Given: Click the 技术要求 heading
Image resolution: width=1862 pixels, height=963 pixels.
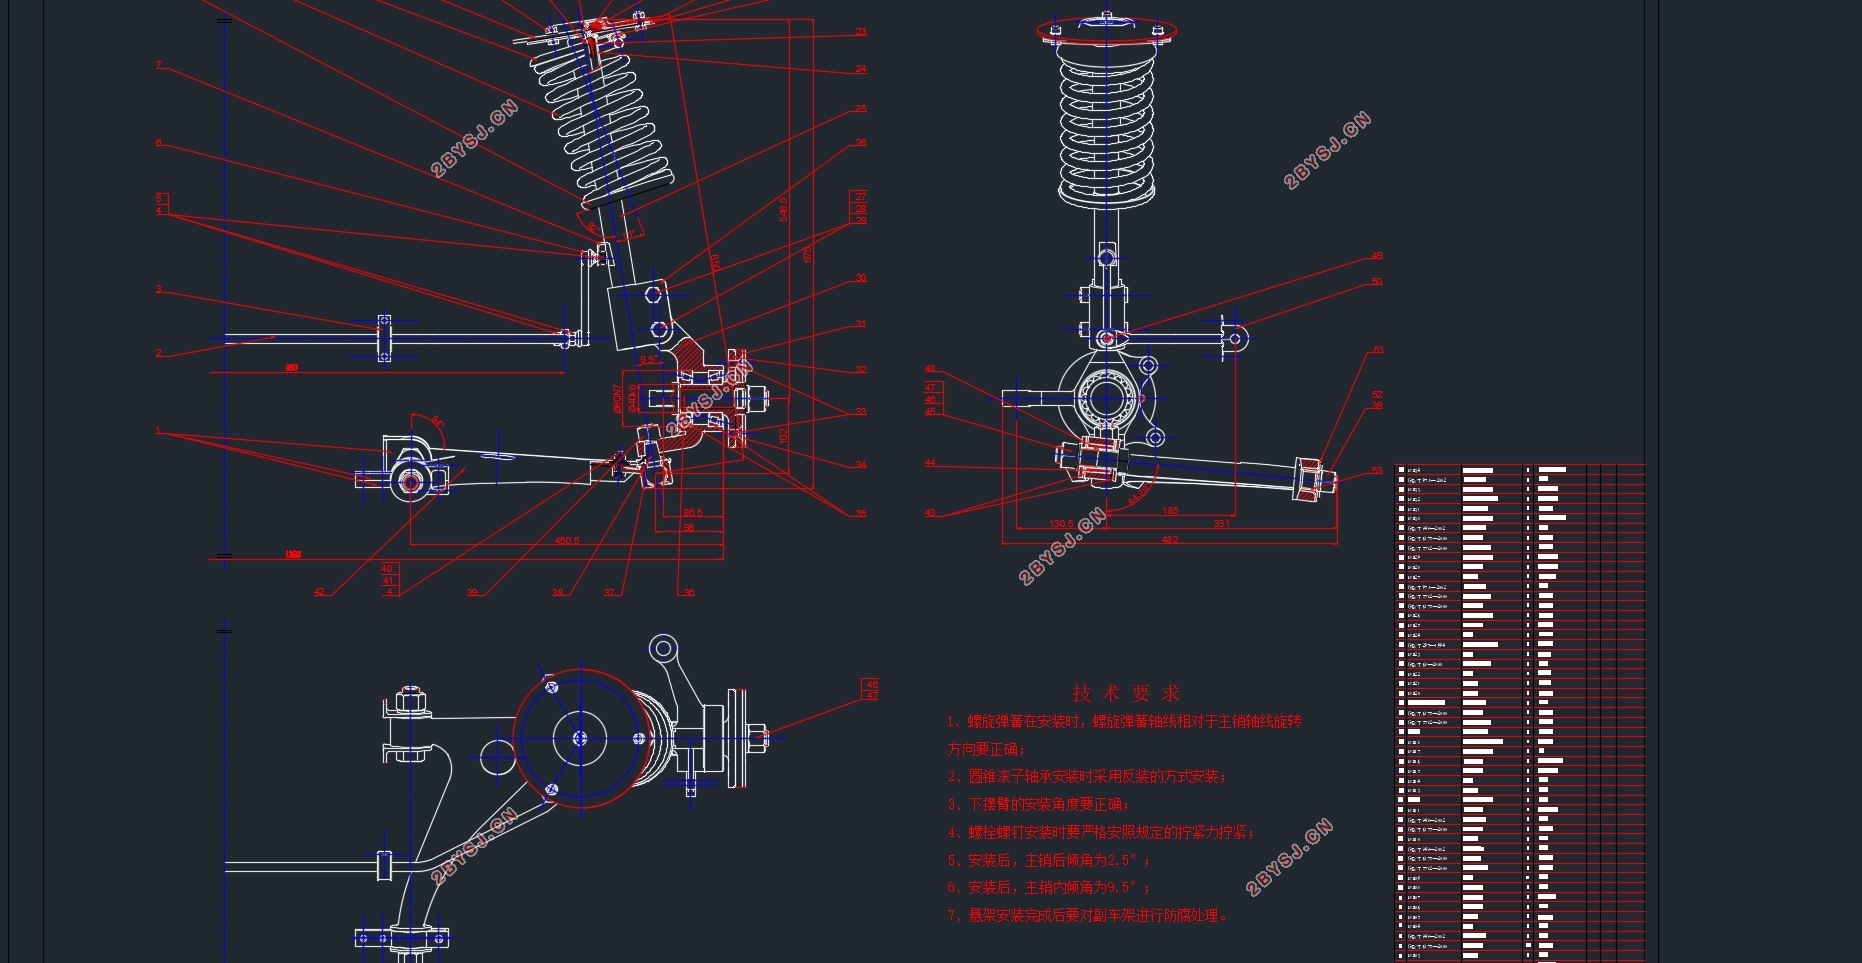Looking at the screenshot, I should click(1126, 693).
